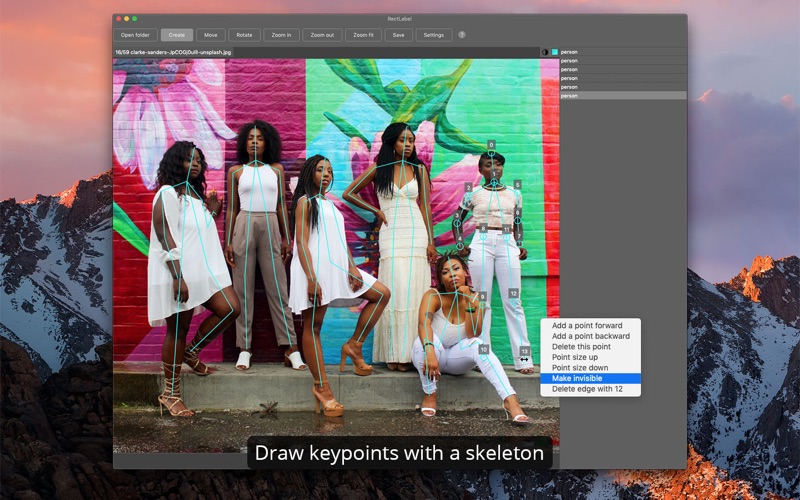
Task: Open the Settings button in toolbar
Action: pos(433,35)
